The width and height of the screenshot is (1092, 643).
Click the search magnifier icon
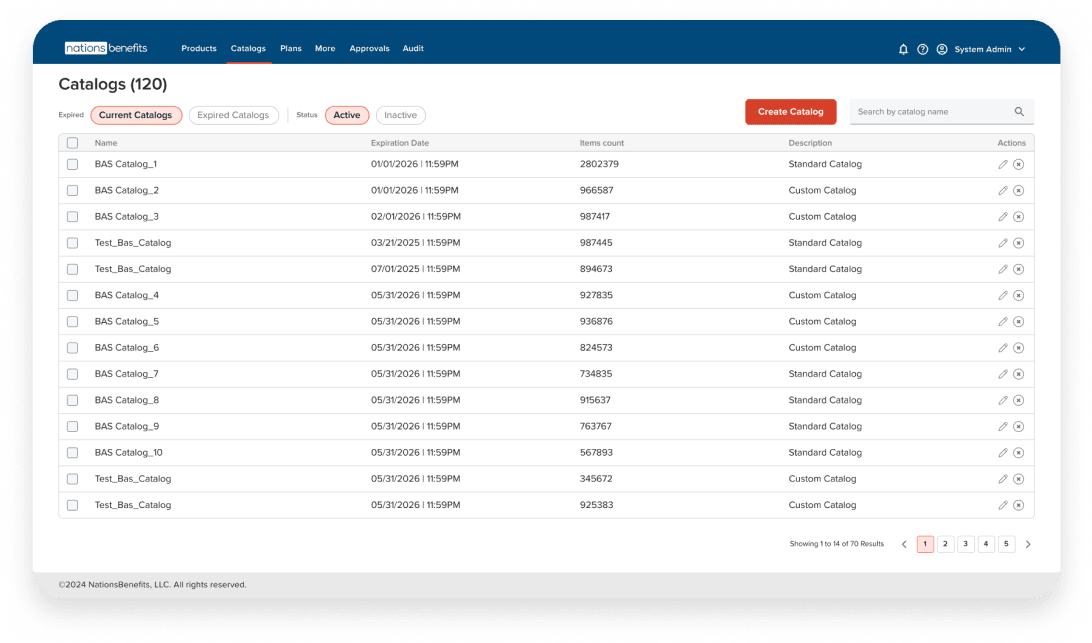(x=1019, y=112)
